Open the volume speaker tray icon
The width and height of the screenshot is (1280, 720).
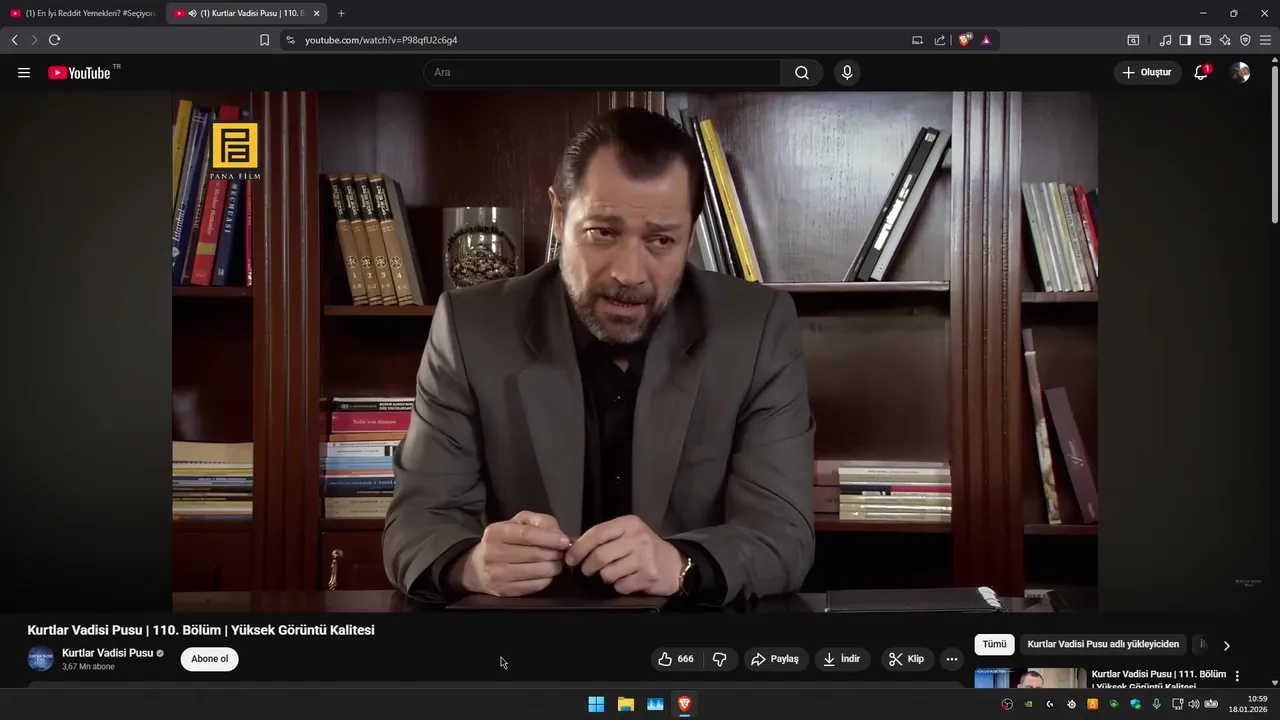pyautogui.click(x=1193, y=704)
